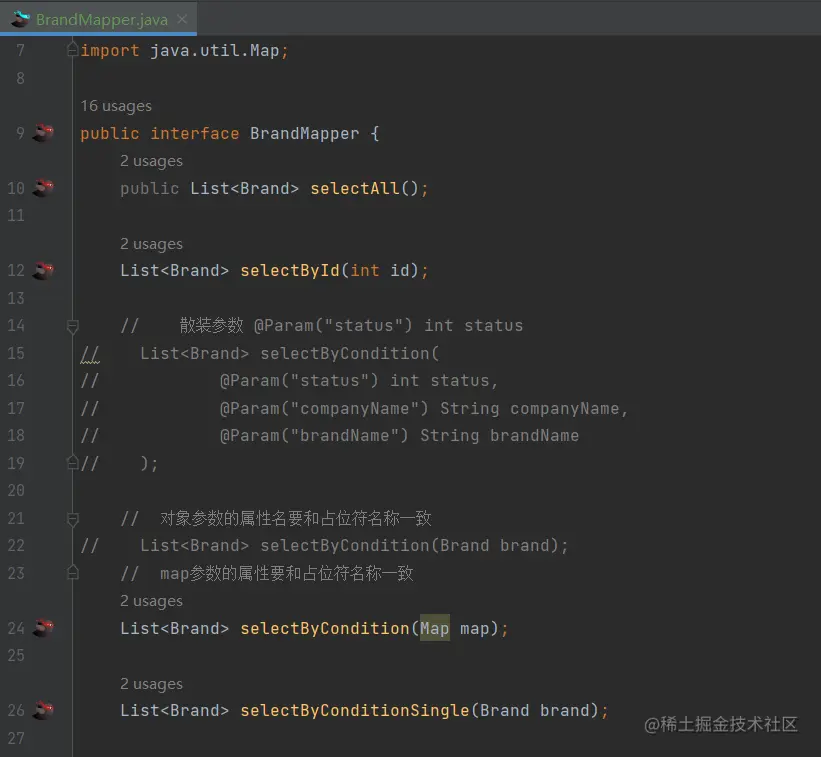The height and width of the screenshot is (757, 821).
Task: Click MyBatis gutter icon on selectById line
Action: tap(43, 271)
